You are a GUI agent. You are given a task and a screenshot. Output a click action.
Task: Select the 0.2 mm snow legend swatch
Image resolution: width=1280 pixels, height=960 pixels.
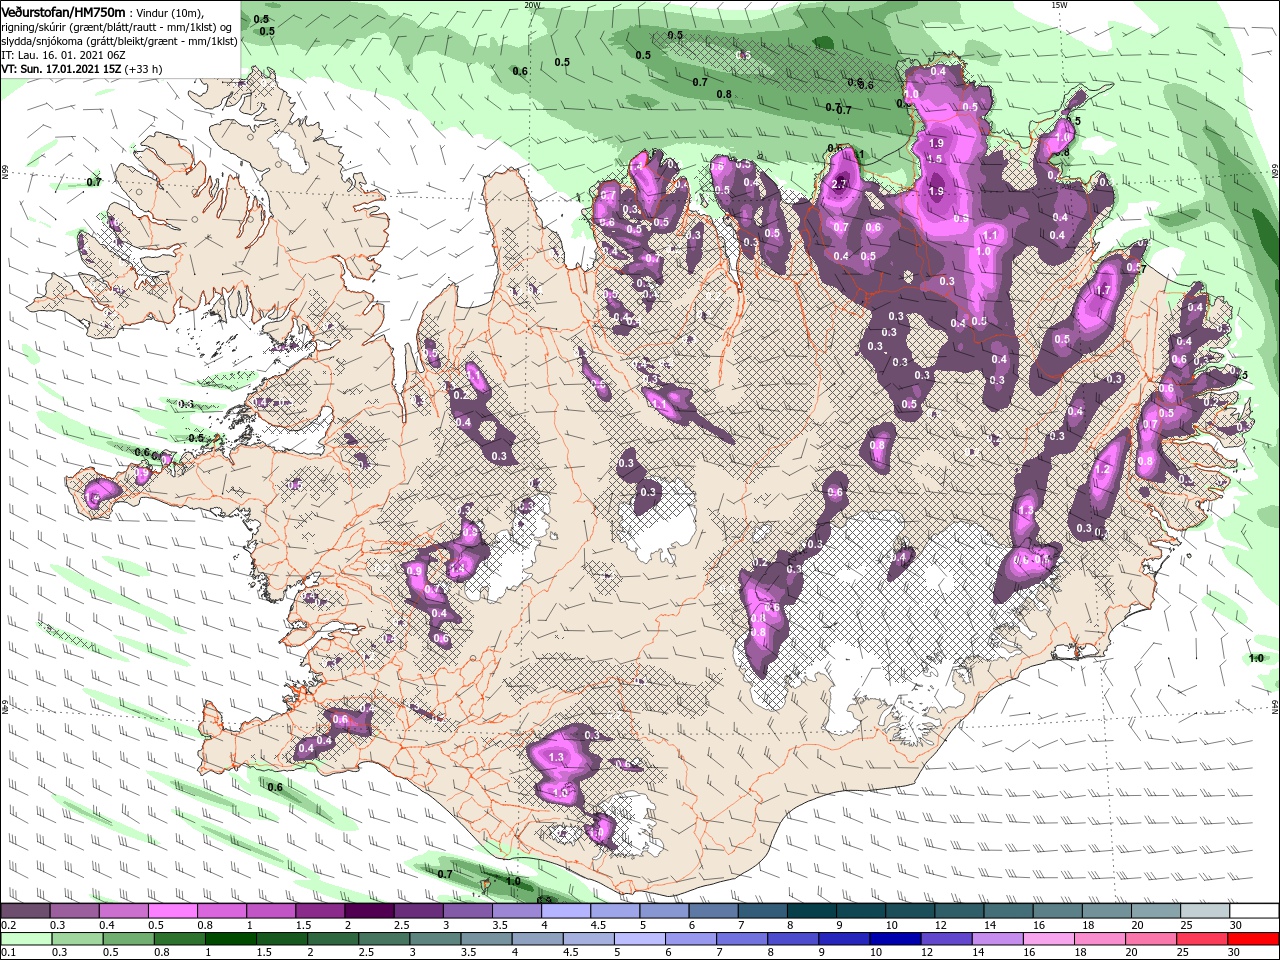tap(26, 911)
